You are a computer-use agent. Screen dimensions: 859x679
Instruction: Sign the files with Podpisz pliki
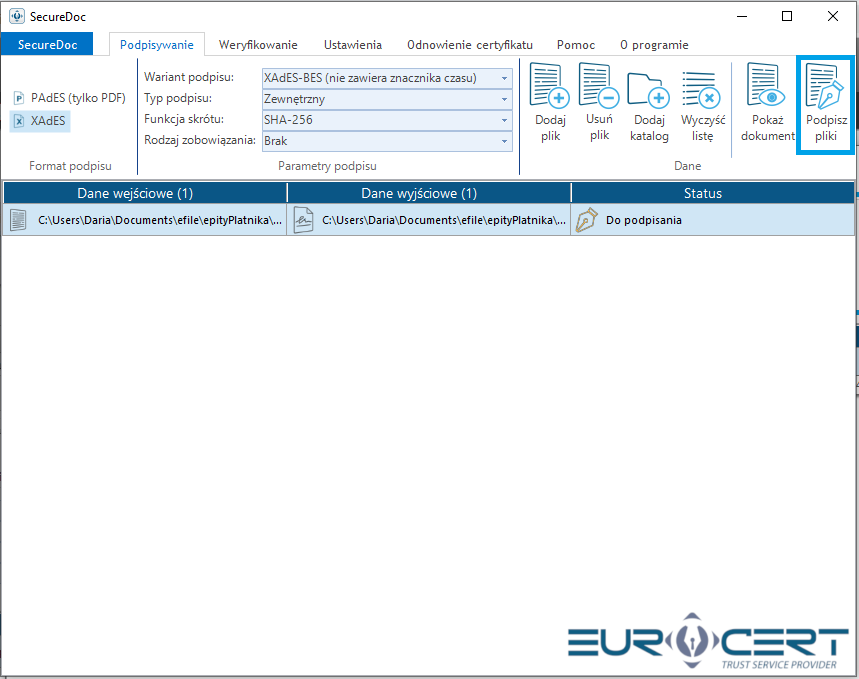[x=826, y=104]
